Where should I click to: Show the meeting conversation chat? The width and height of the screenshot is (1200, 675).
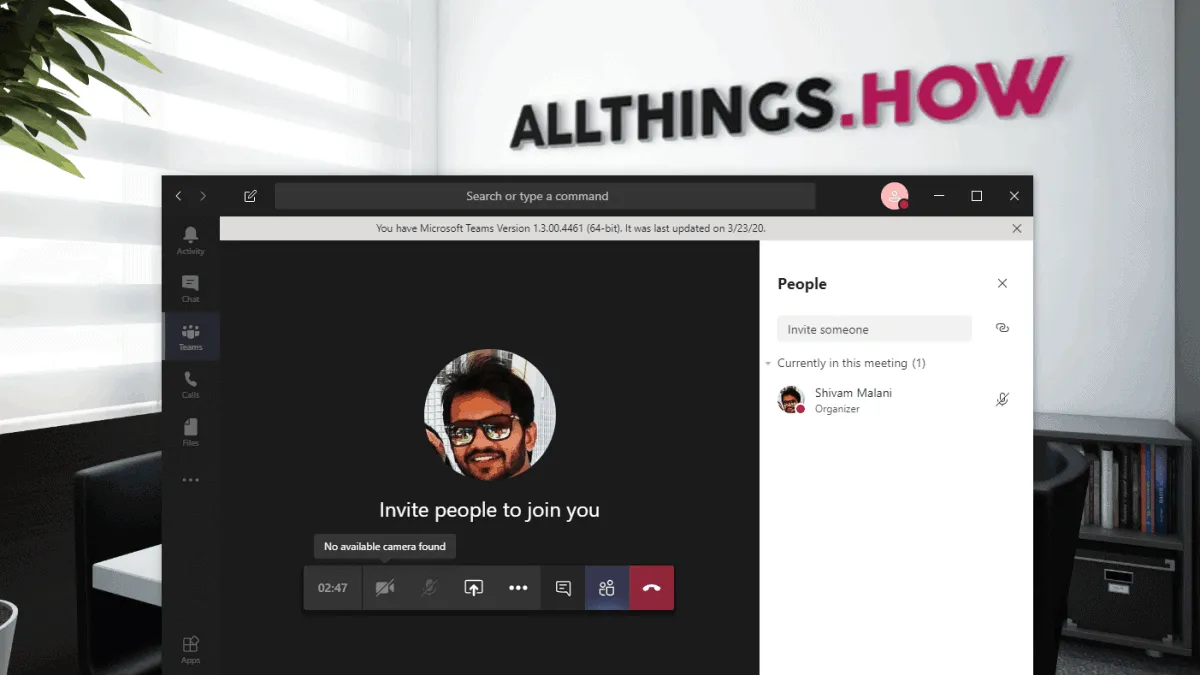coord(563,588)
